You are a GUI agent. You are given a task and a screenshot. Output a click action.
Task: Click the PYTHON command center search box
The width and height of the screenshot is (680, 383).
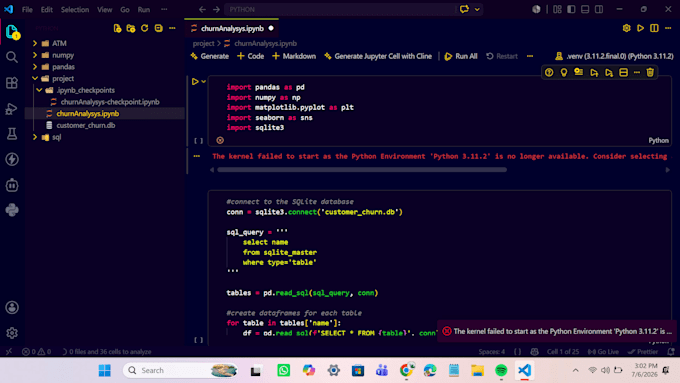[x=340, y=9]
